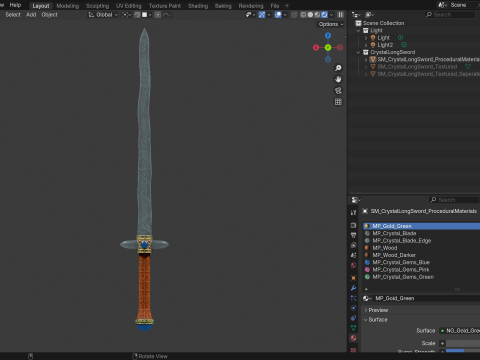Click the pan view hand icon

[338, 79]
